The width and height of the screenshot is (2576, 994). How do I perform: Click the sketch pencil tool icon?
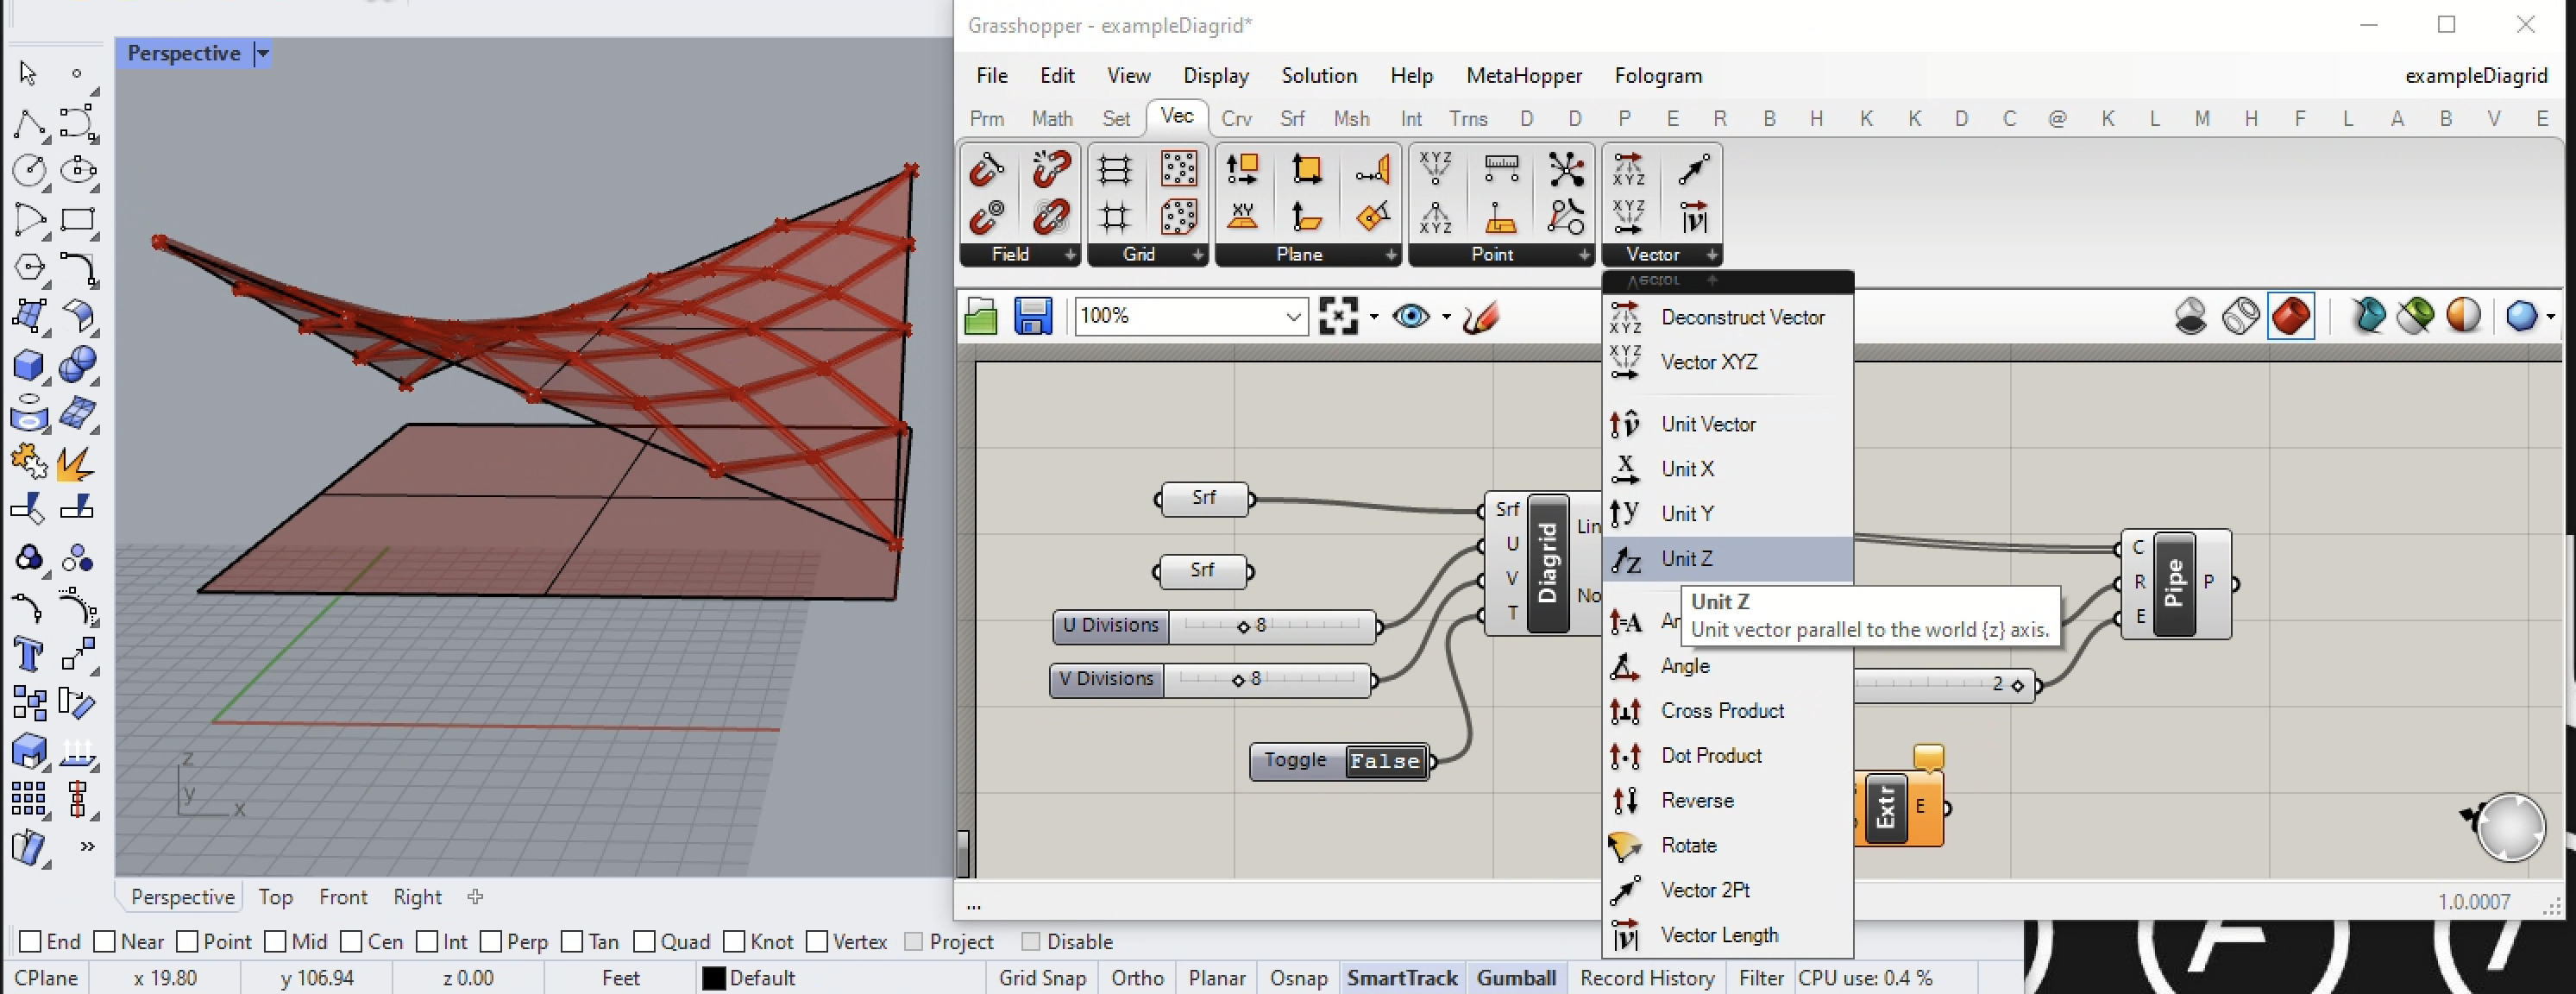tap(1480, 317)
